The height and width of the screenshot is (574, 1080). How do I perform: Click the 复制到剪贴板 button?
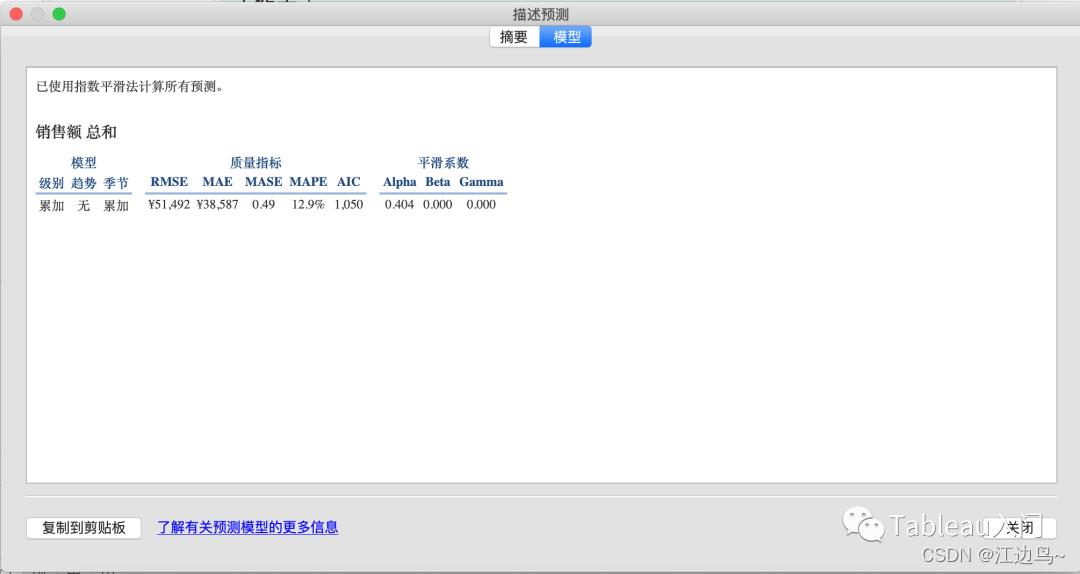tap(84, 528)
